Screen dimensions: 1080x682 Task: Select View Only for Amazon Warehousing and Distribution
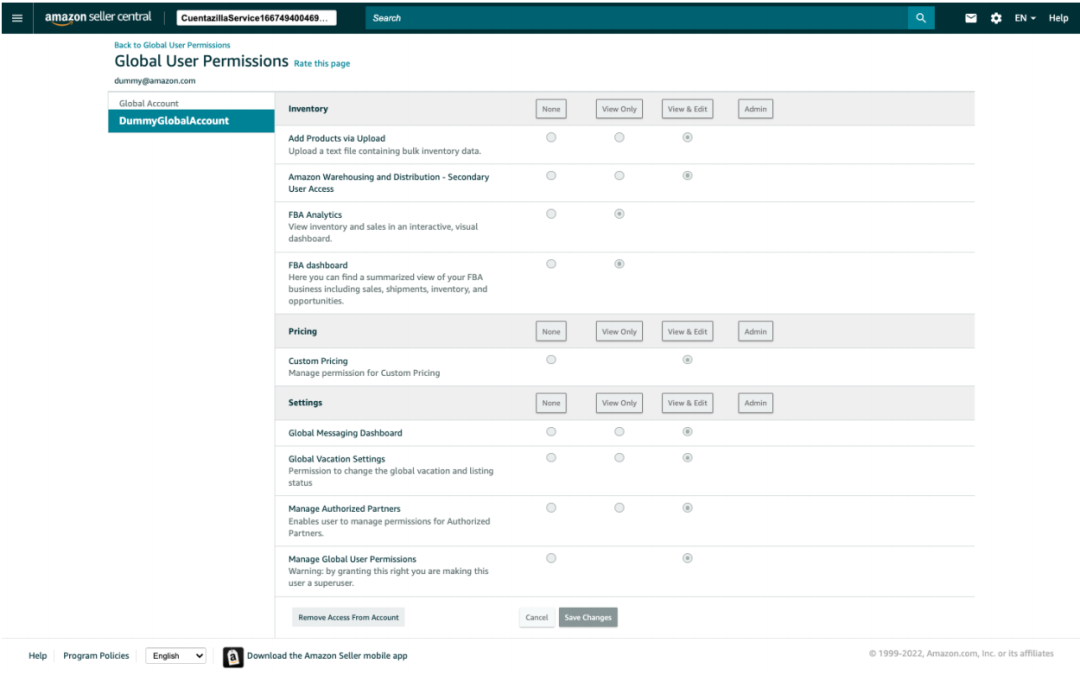point(619,176)
